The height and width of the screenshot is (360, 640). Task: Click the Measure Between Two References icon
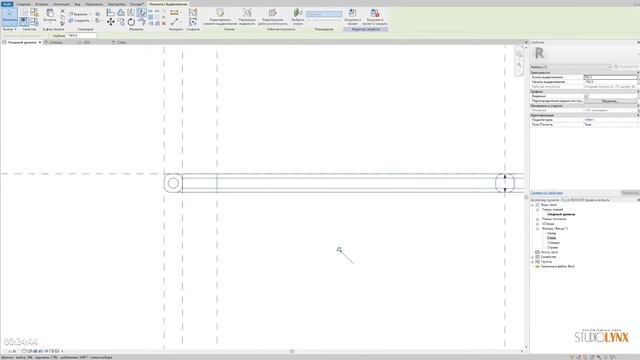(x=174, y=22)
